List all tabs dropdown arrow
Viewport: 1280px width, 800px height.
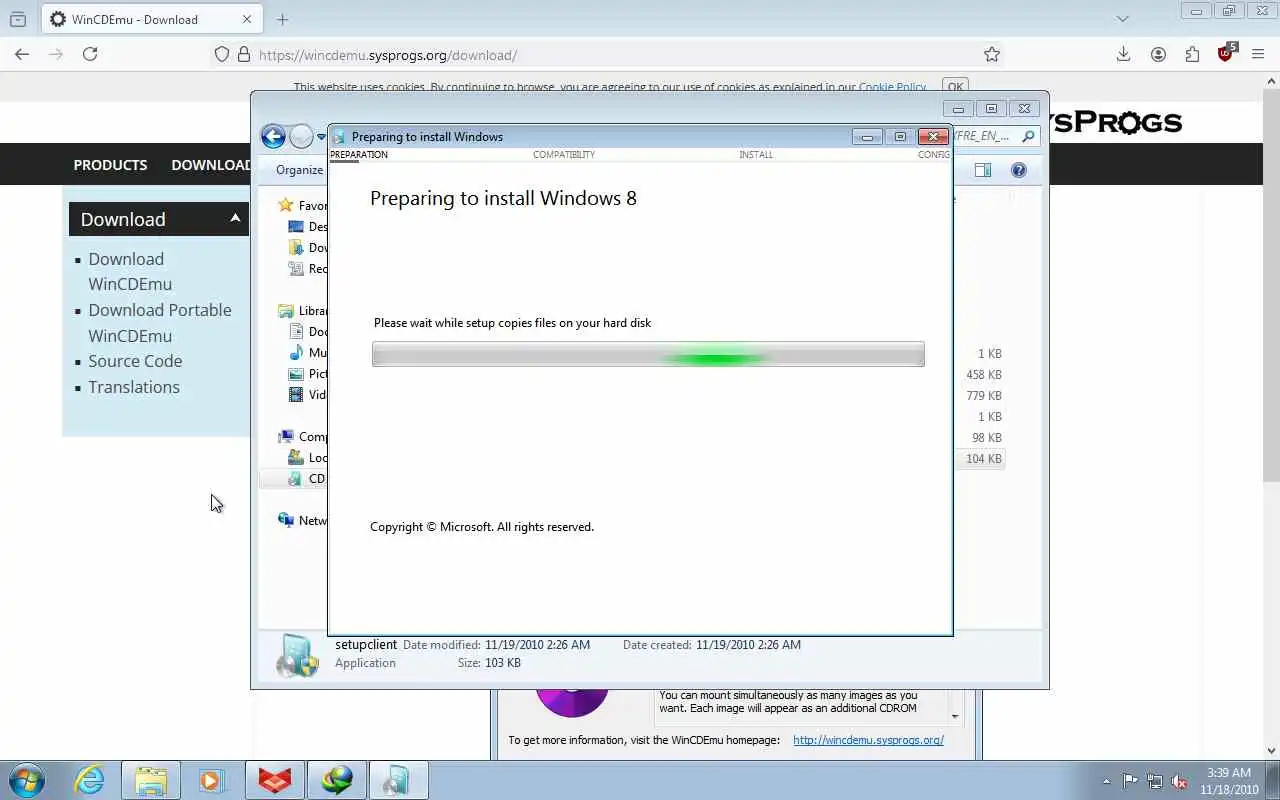pyautogui.click(x=1122, y=19)
